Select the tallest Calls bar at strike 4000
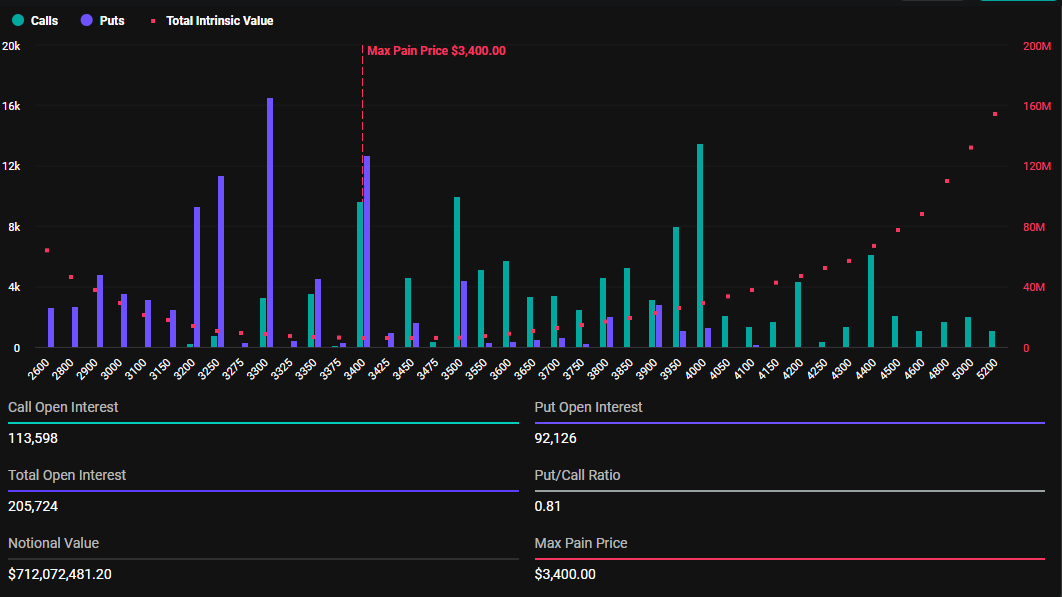Viewport: 1062px width, 597px height. pyautogui.click(x=700, y=245)
